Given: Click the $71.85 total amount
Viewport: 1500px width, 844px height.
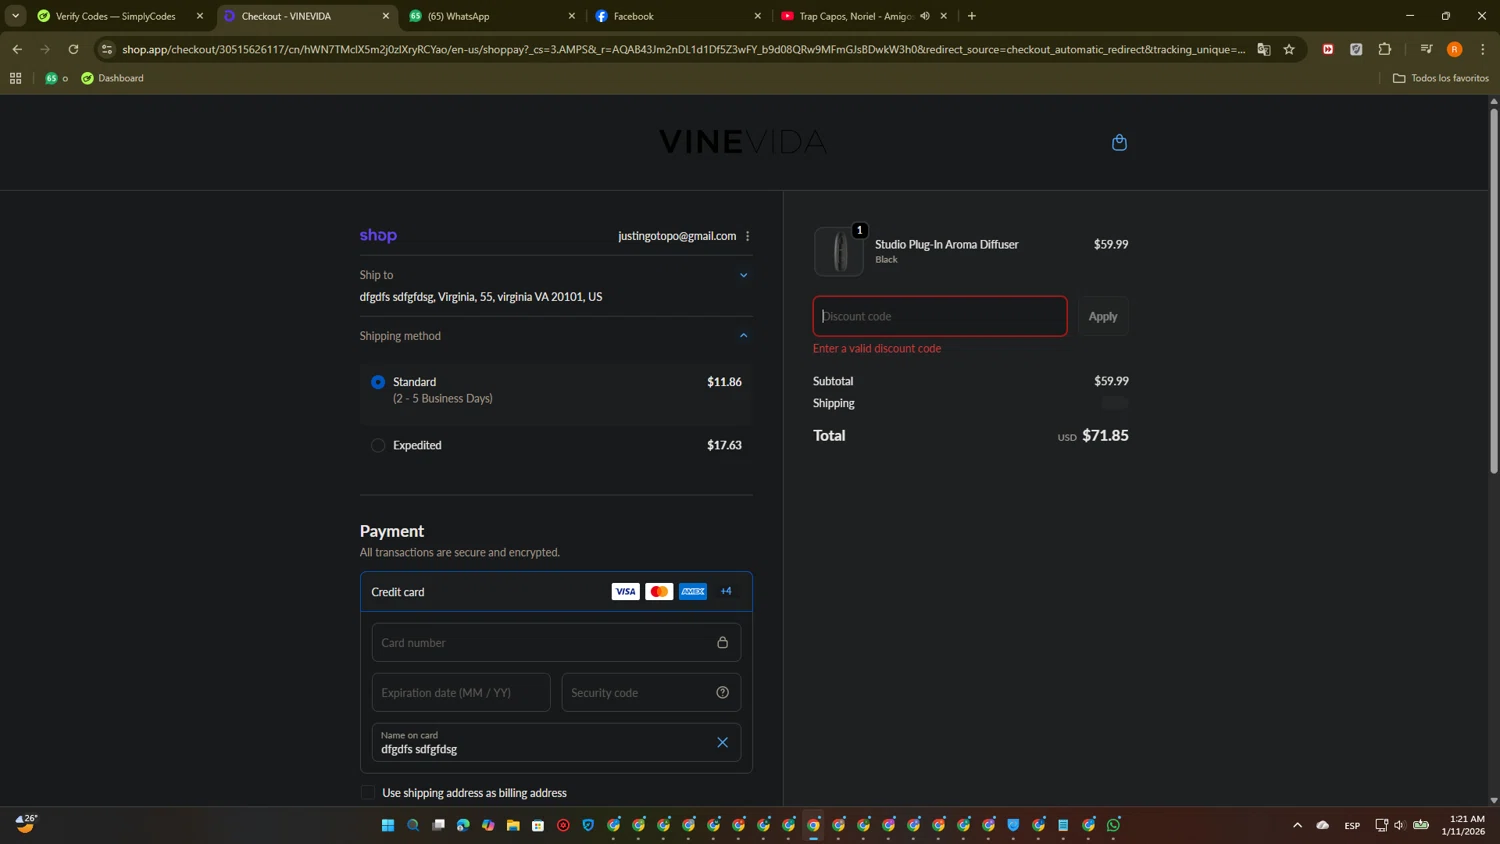Looking at the screenshot, I should pos(1105,435).
